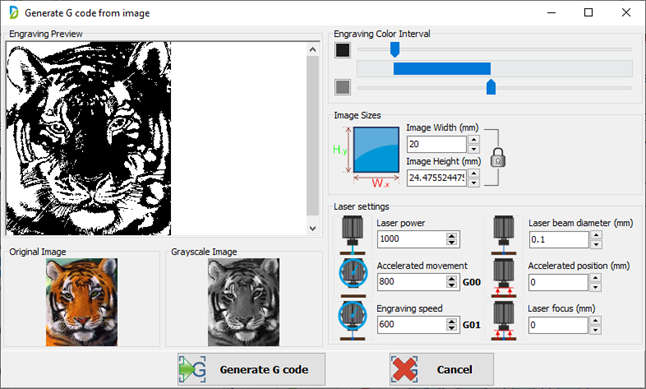Decrease Laser power with down arrow
Image resolution: width=646 pixels, height=389 pixels.
452,242
